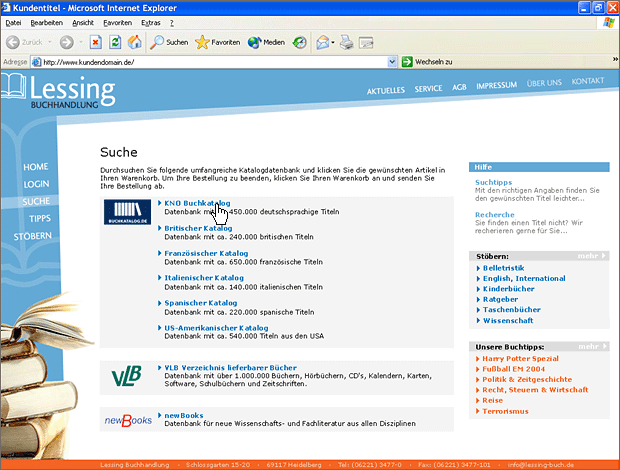Open the newBooks database link
The height and width of the screenshot is (470, 620).
coord(183,415)
